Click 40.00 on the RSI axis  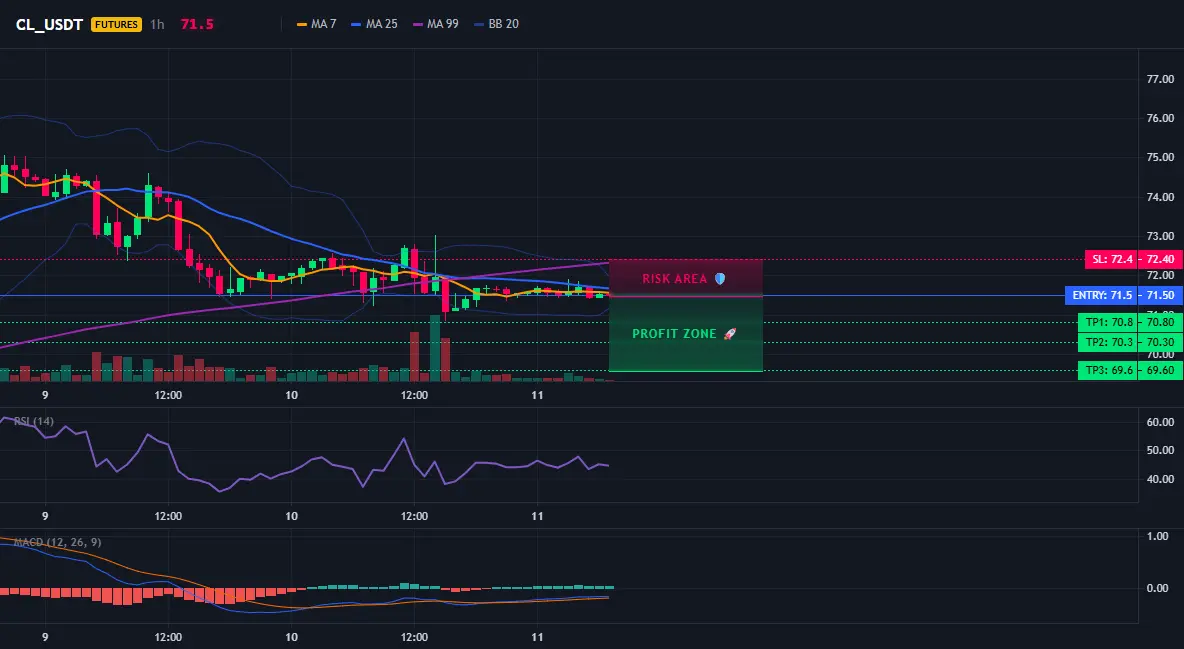pos(1160,479)
